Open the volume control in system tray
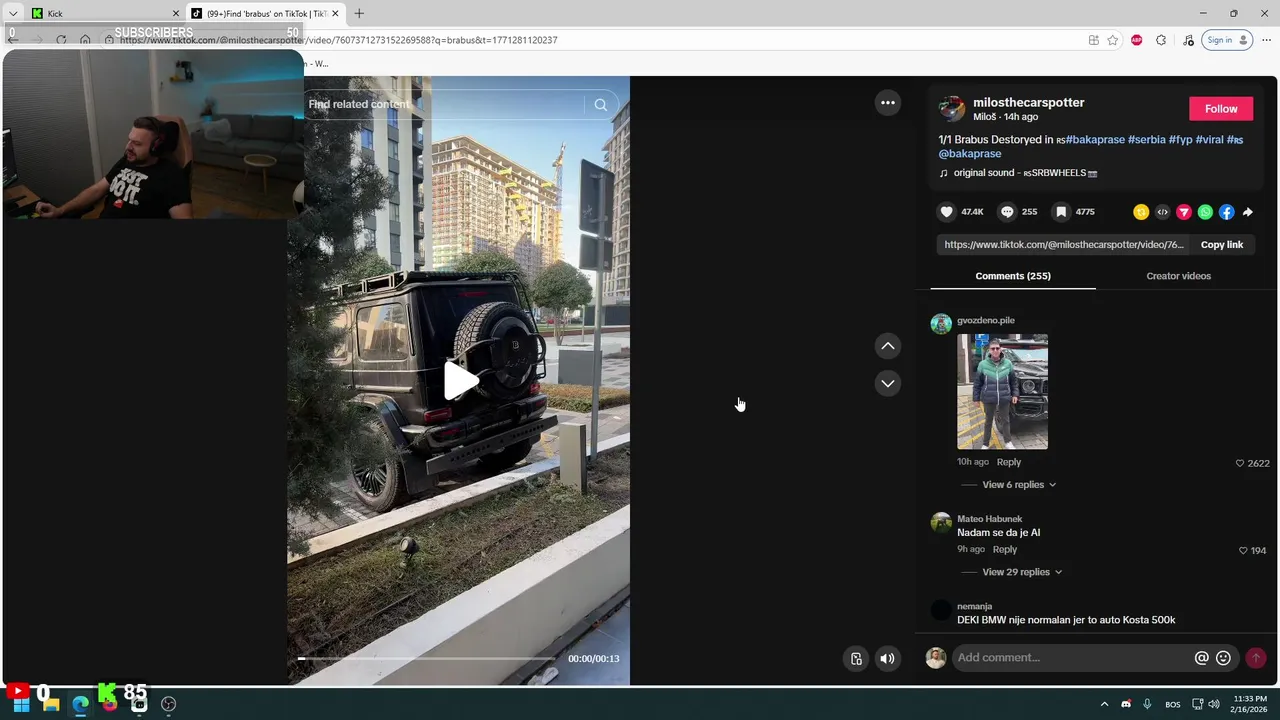Image resolution: width=1280 pixels, height=720 pixels. pyautogui.click(x=1214, y=704)
